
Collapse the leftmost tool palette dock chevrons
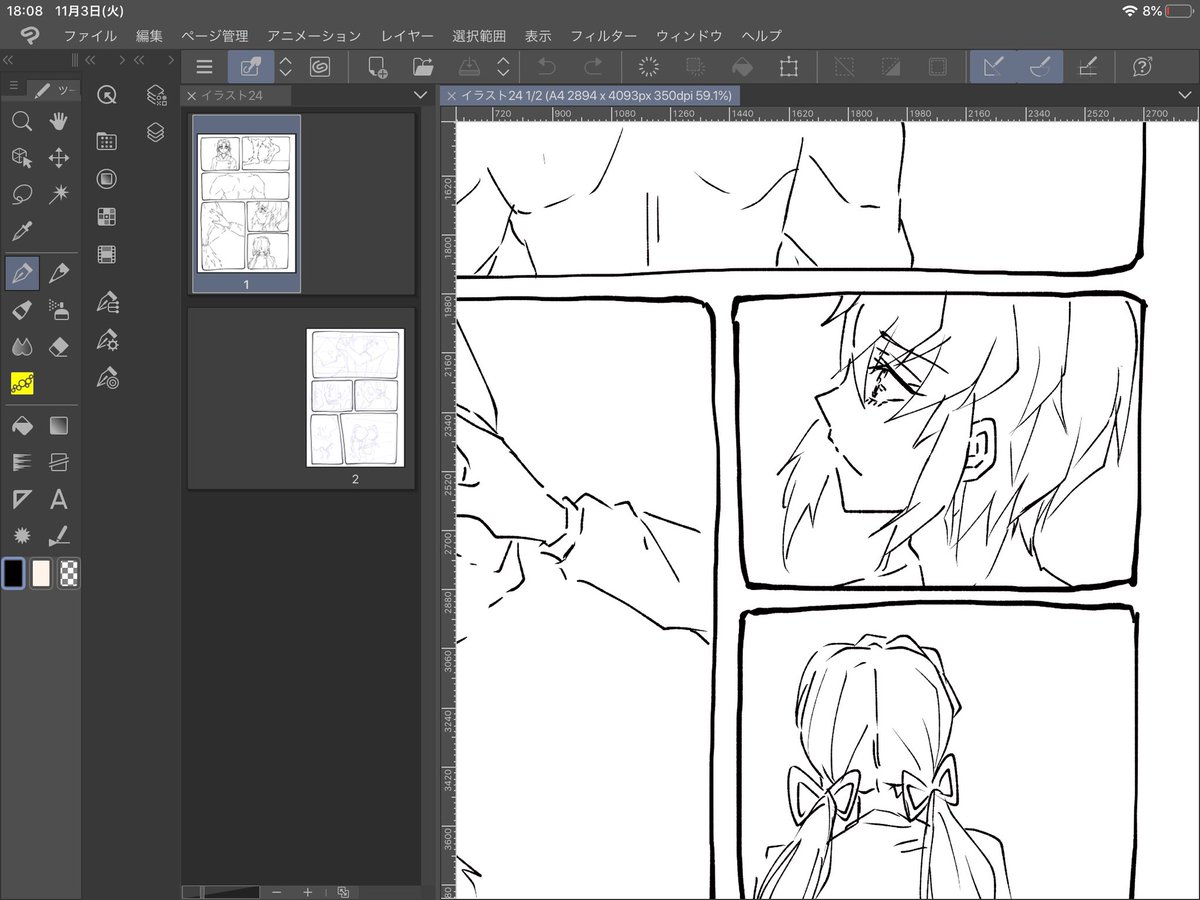pos(8,60)
